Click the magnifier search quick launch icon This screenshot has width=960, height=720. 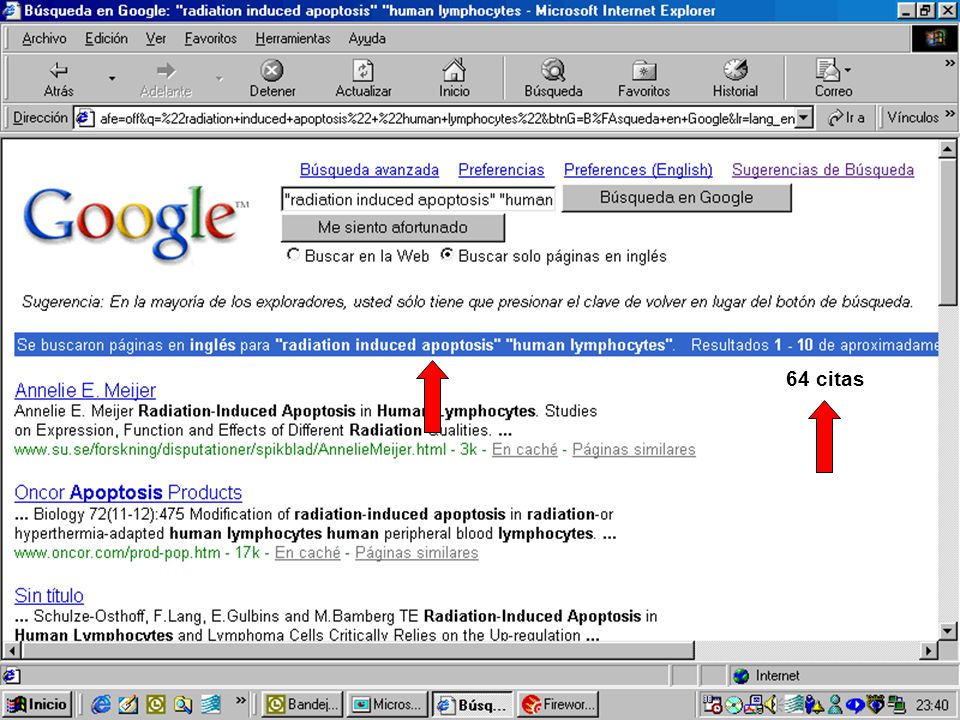tap(182, 705)
